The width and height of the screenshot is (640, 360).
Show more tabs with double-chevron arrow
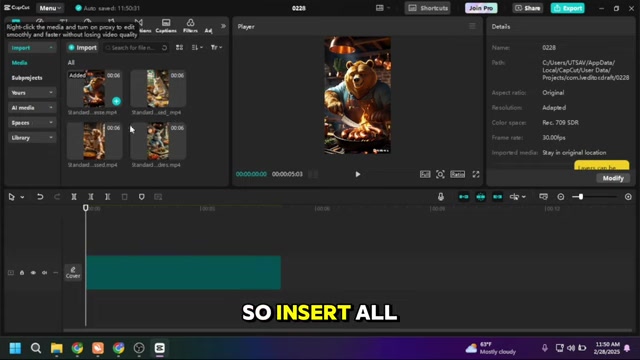point(223,26)
